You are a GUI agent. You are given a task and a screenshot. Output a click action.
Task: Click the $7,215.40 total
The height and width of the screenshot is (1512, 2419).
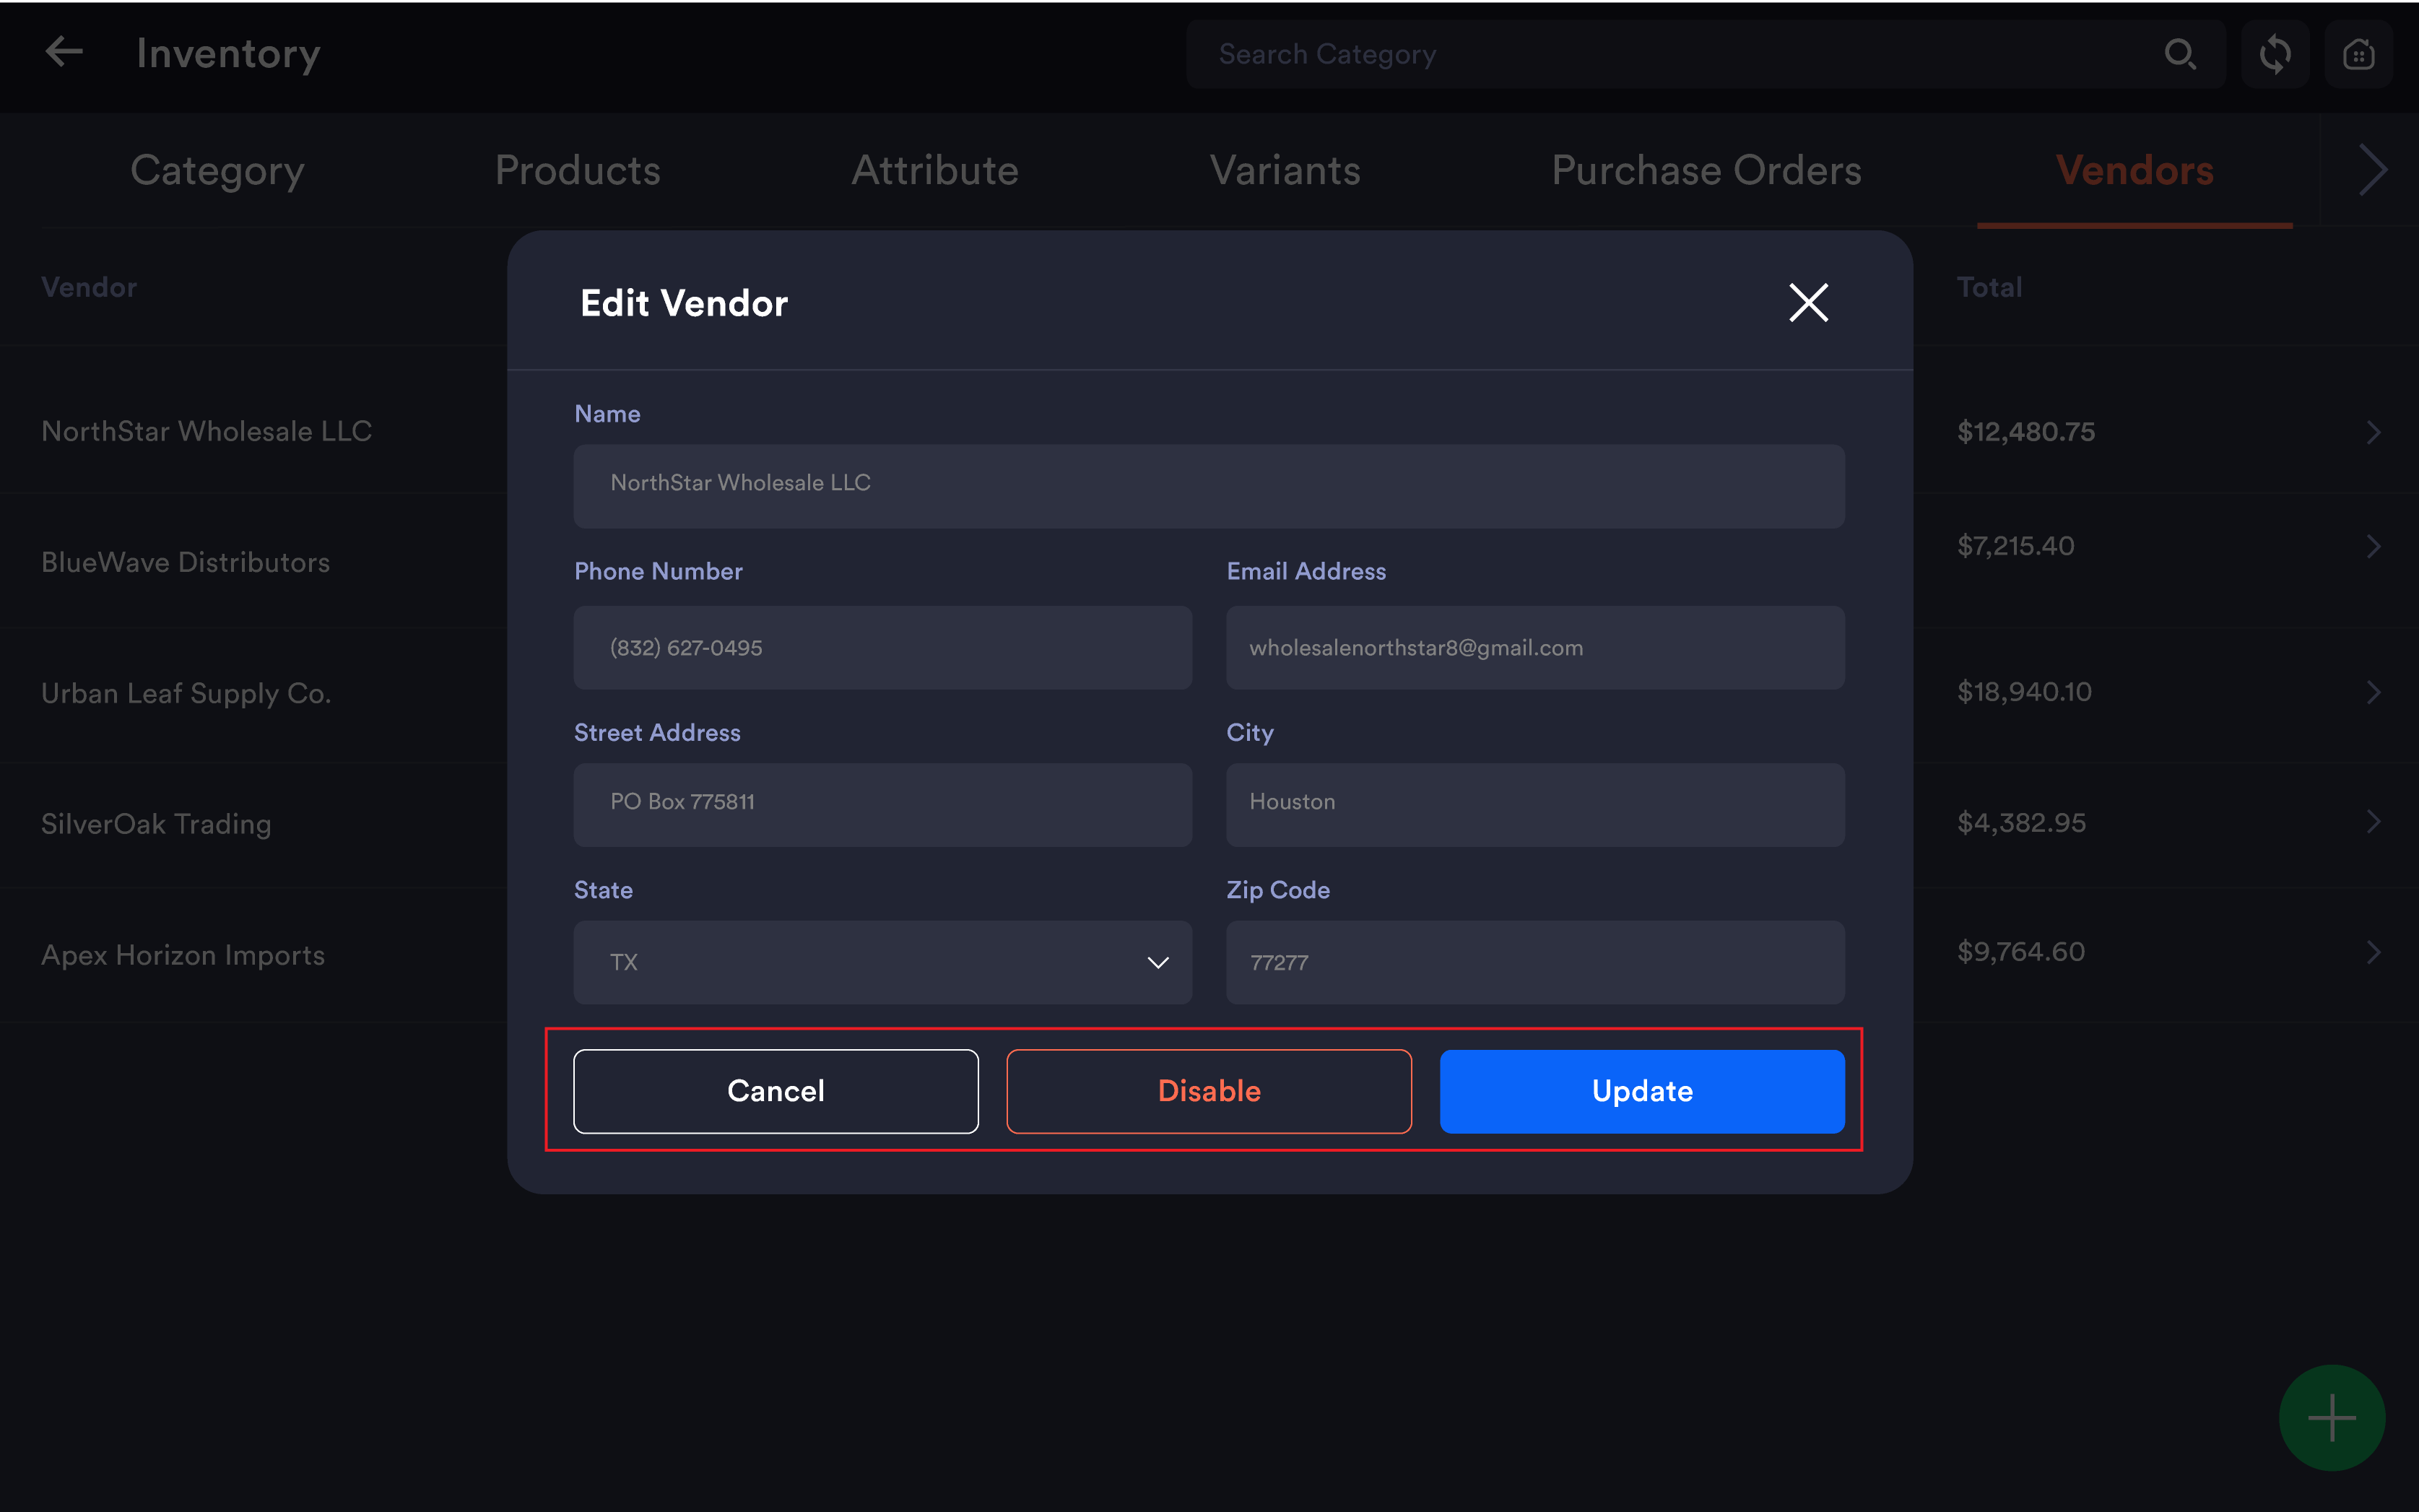click(2015, 546)
